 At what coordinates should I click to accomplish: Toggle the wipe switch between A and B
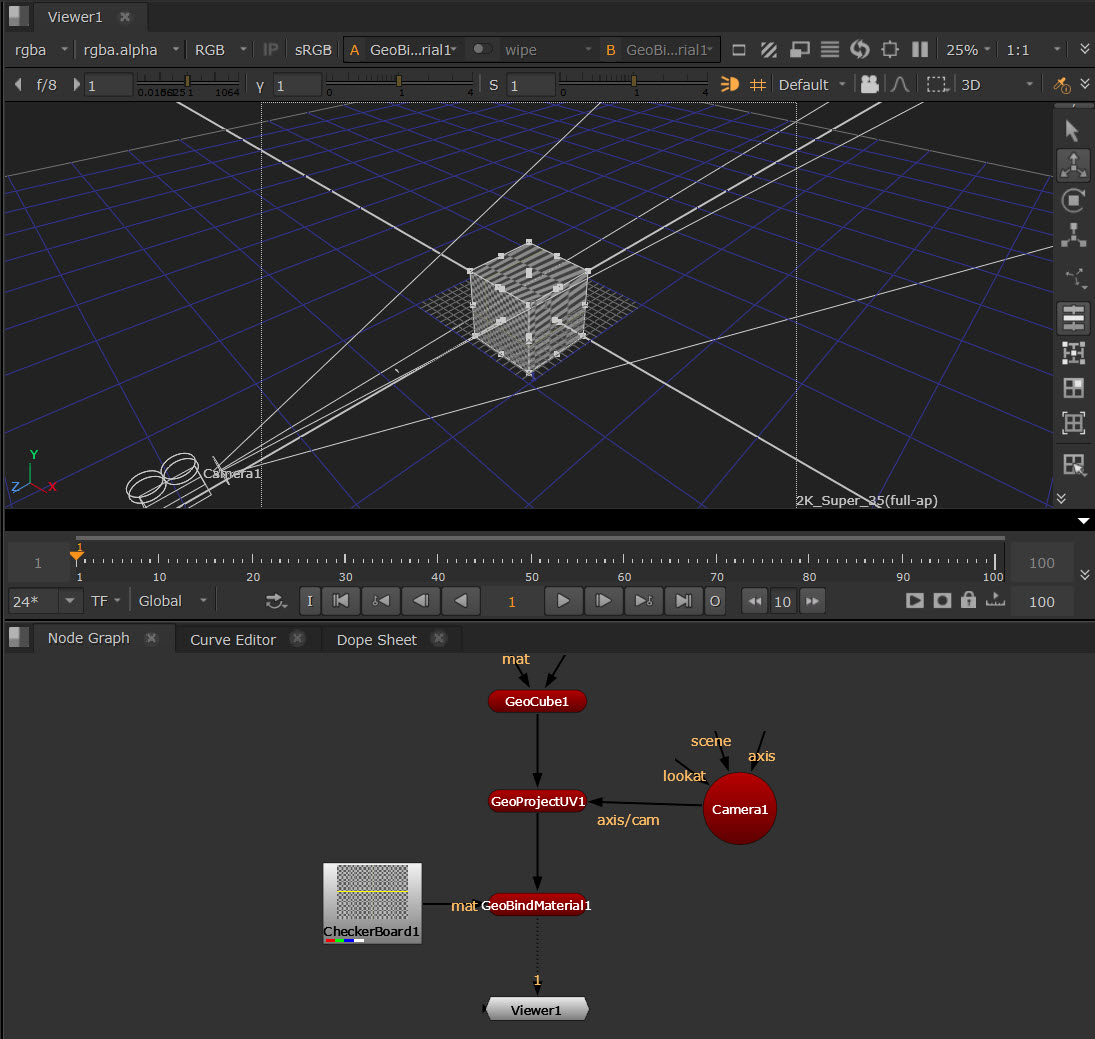pos(482,49)
